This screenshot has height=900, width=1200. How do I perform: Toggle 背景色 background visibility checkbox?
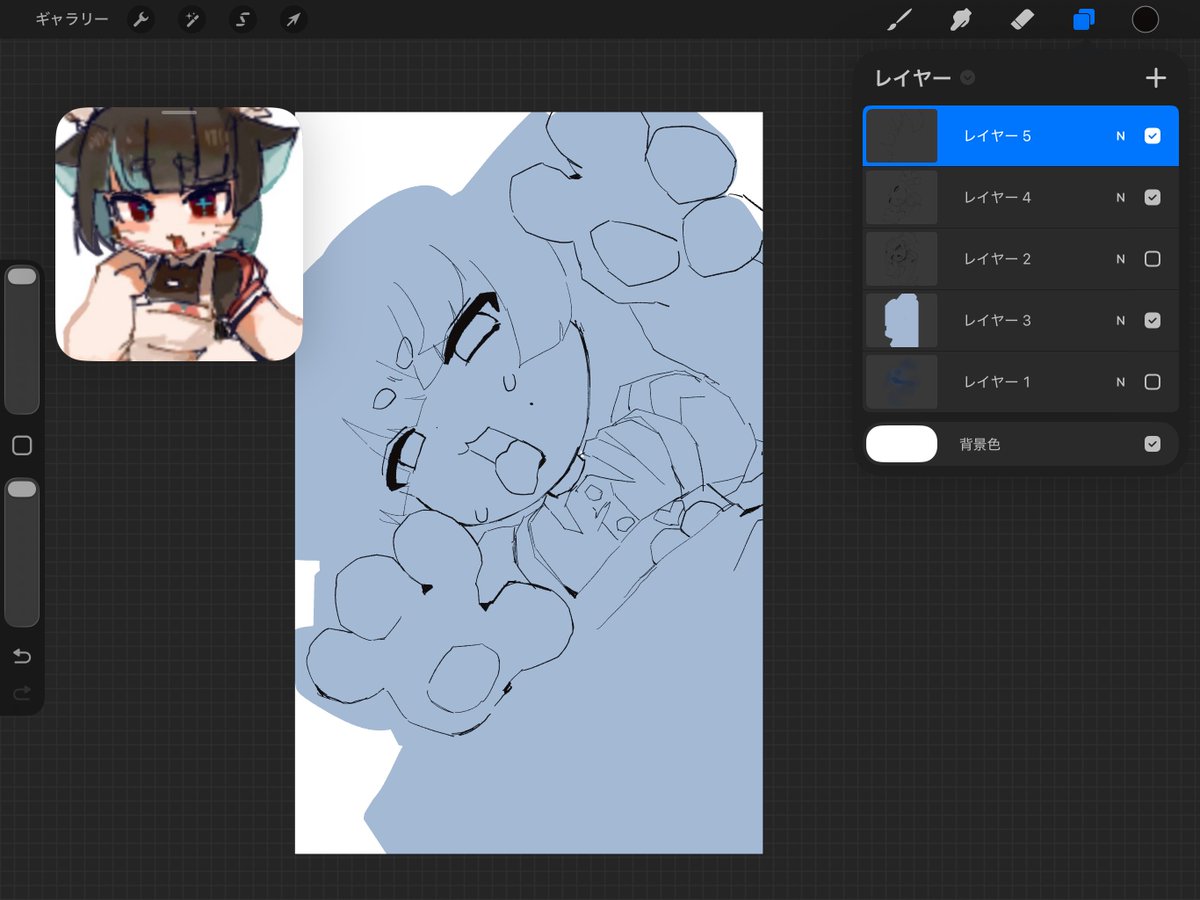(1152, 444)
